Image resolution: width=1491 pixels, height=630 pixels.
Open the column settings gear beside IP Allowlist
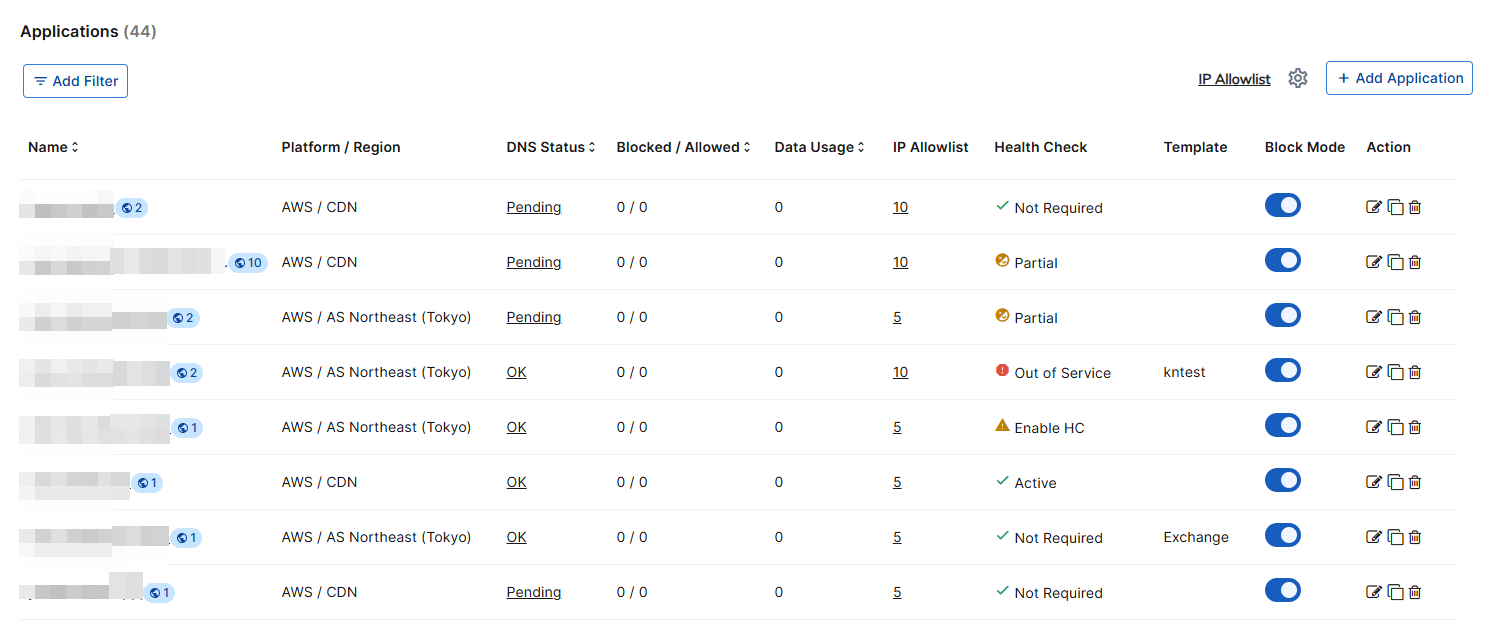[x=1297, y=76]
